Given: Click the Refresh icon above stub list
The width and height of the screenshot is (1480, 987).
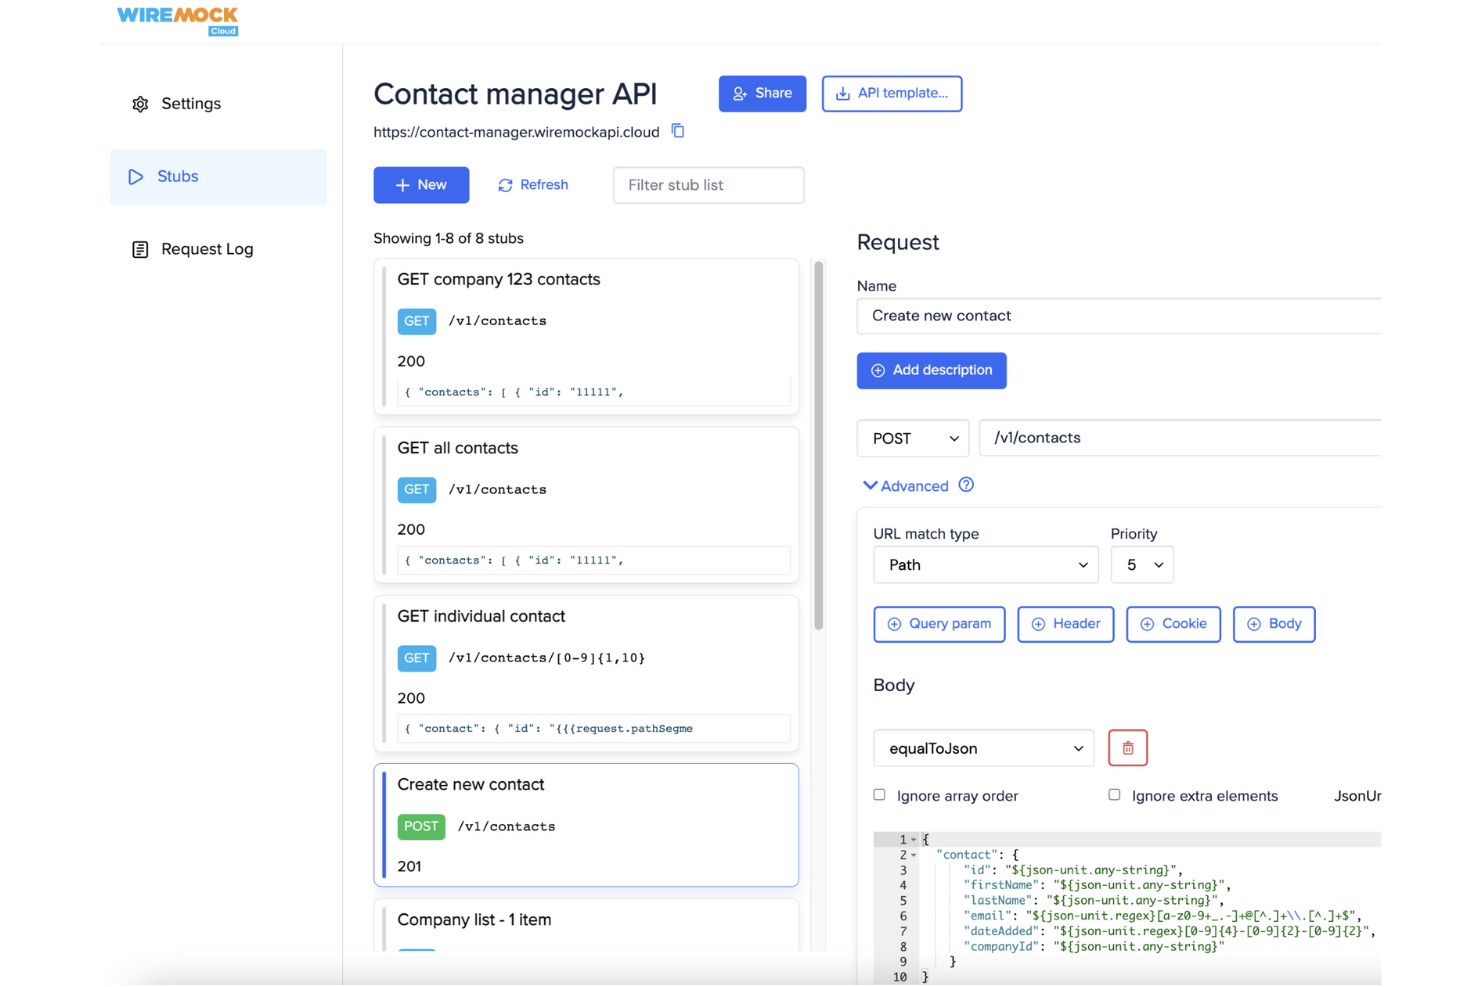Looking at the screenshot, I should click(x=505, y=185).
